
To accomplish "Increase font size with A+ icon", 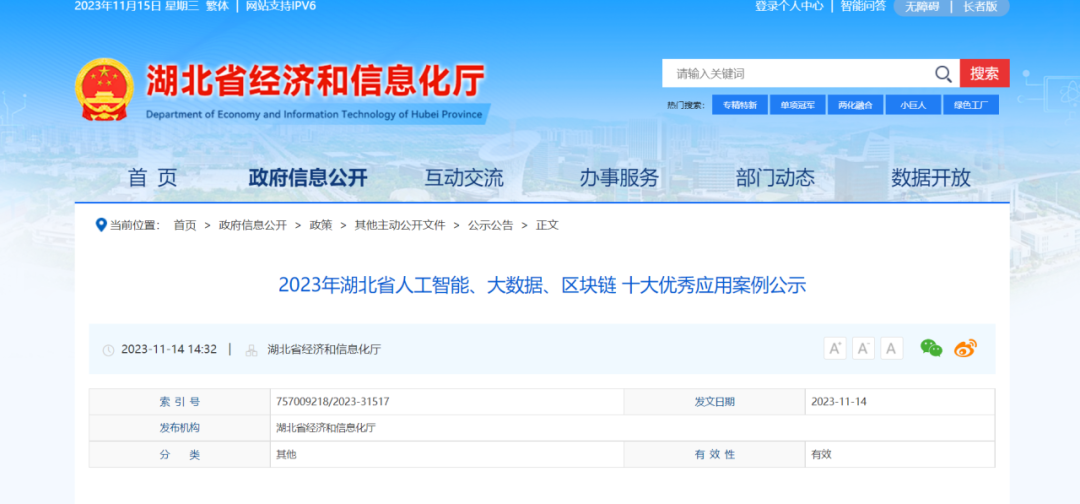I will point(835,348).
